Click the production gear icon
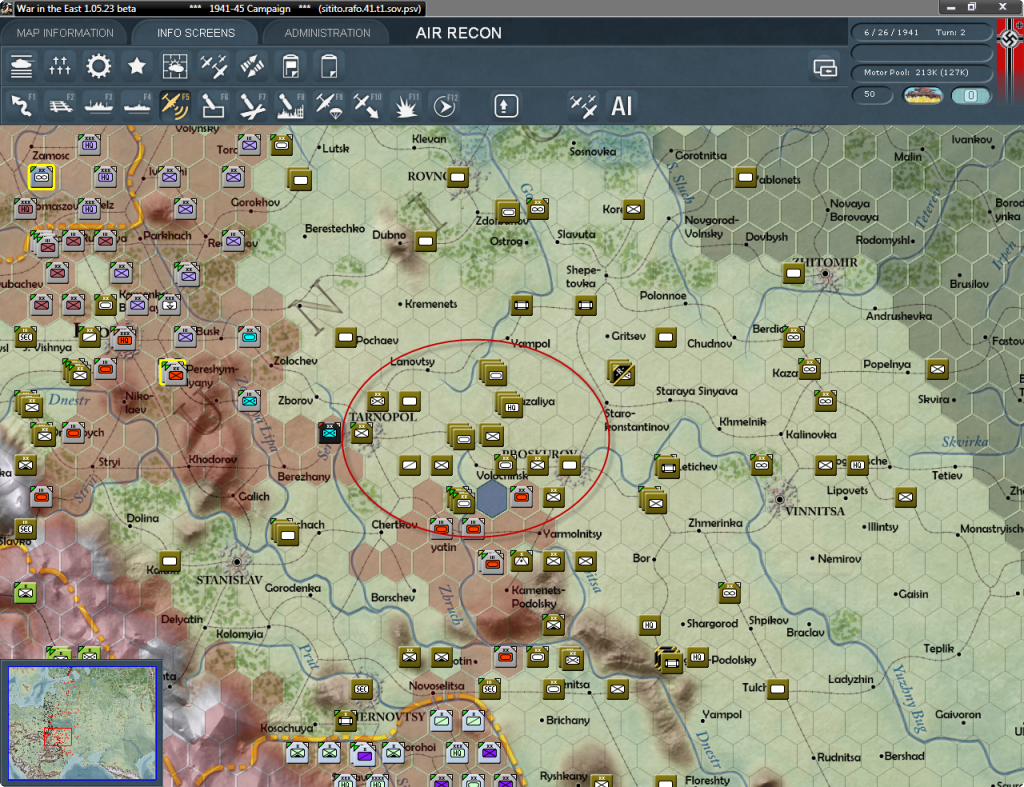Image resolution: width=1024 pixels, height=787 pixels. point(99,67)
